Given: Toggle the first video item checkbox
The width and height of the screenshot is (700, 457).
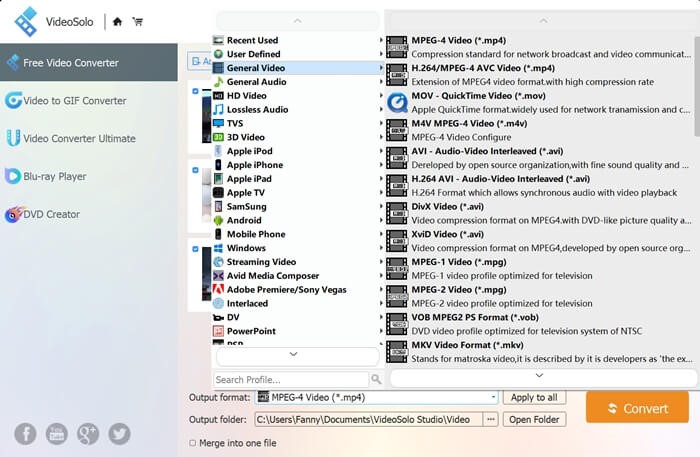Looking at the screenshot, I should (195, 91).
